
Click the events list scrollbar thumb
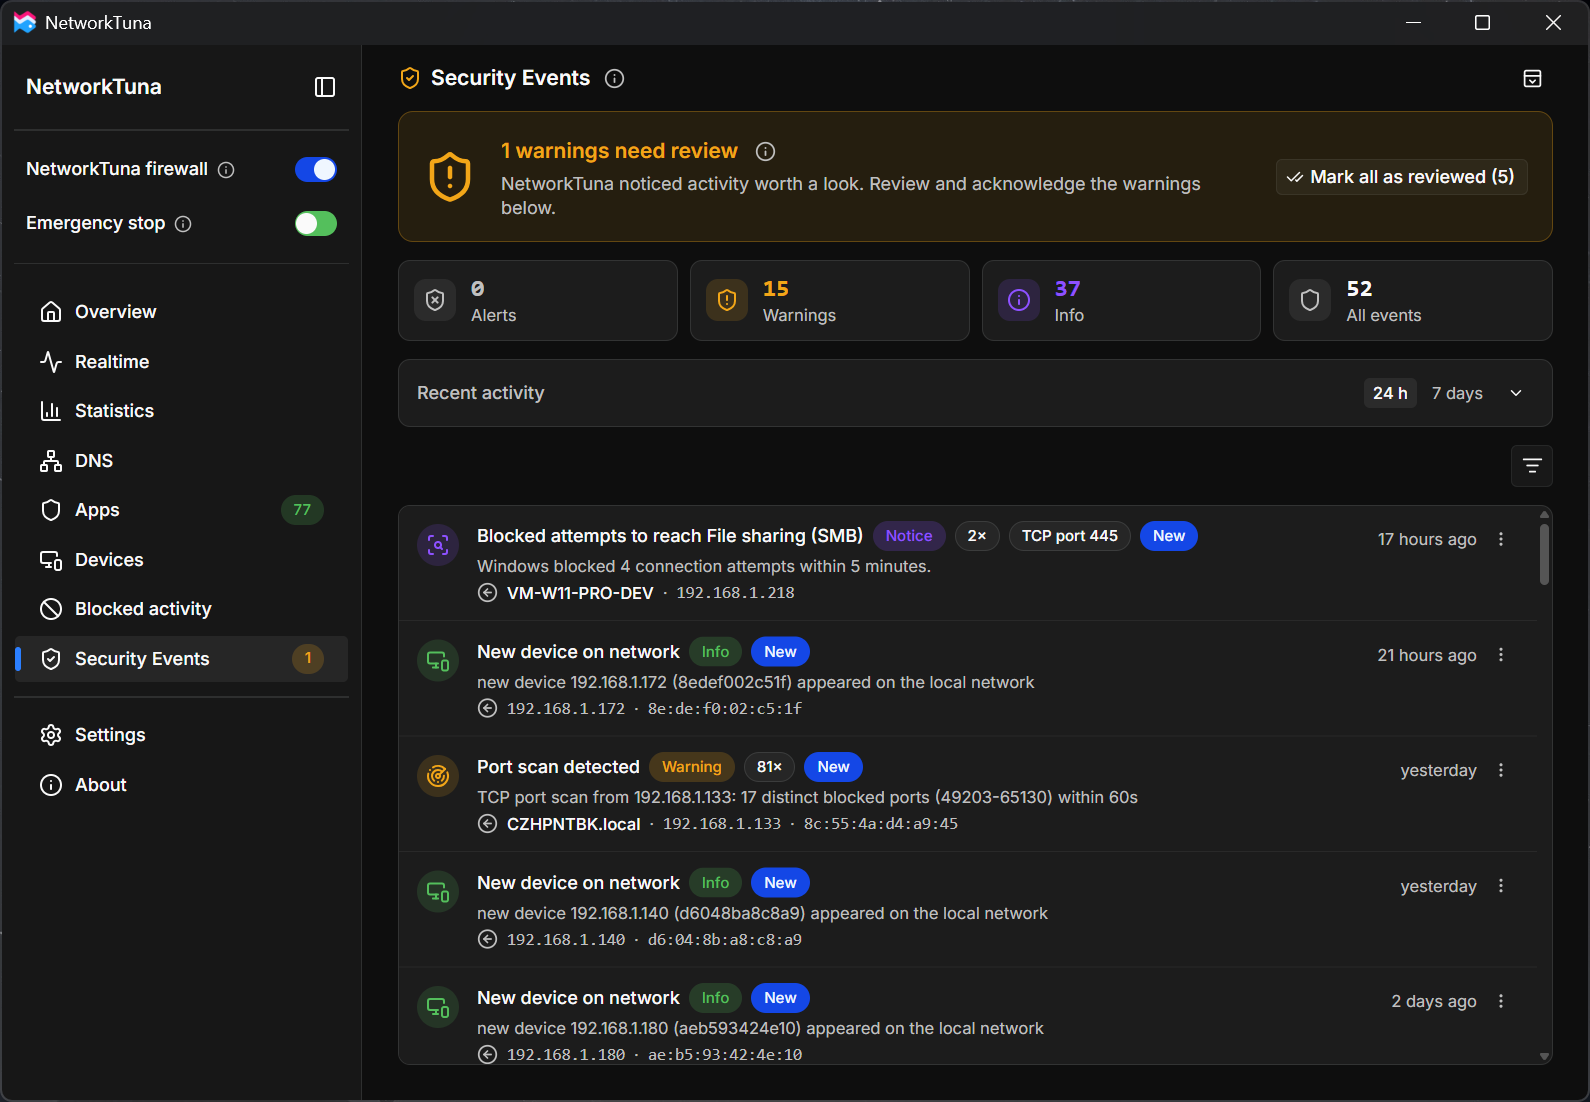click(1544, 554)
